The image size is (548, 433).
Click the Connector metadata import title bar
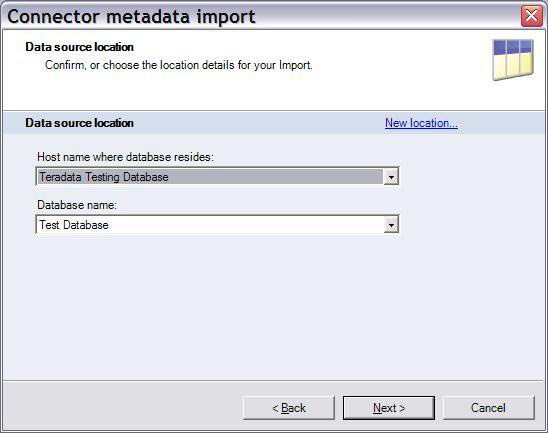(262, 16)
